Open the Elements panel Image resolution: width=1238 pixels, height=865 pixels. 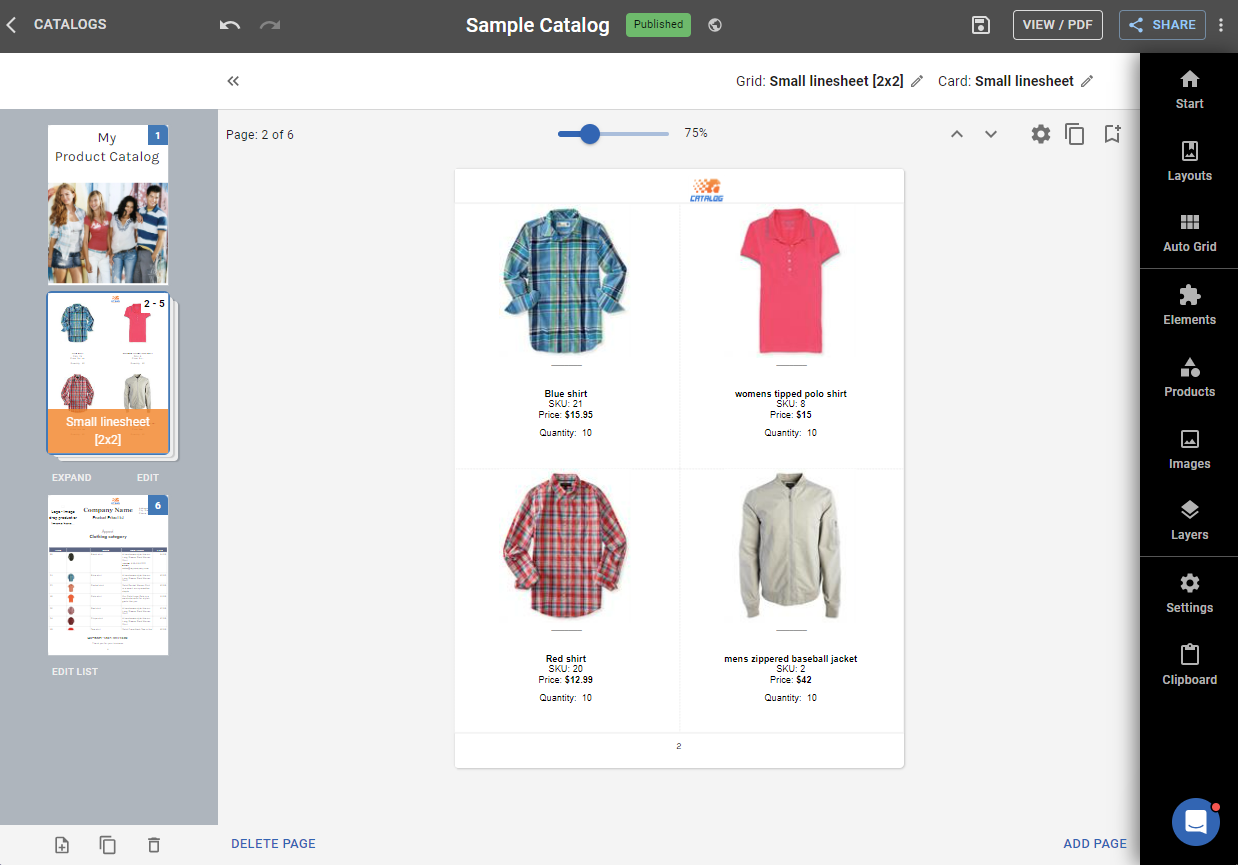[1189, 305]
